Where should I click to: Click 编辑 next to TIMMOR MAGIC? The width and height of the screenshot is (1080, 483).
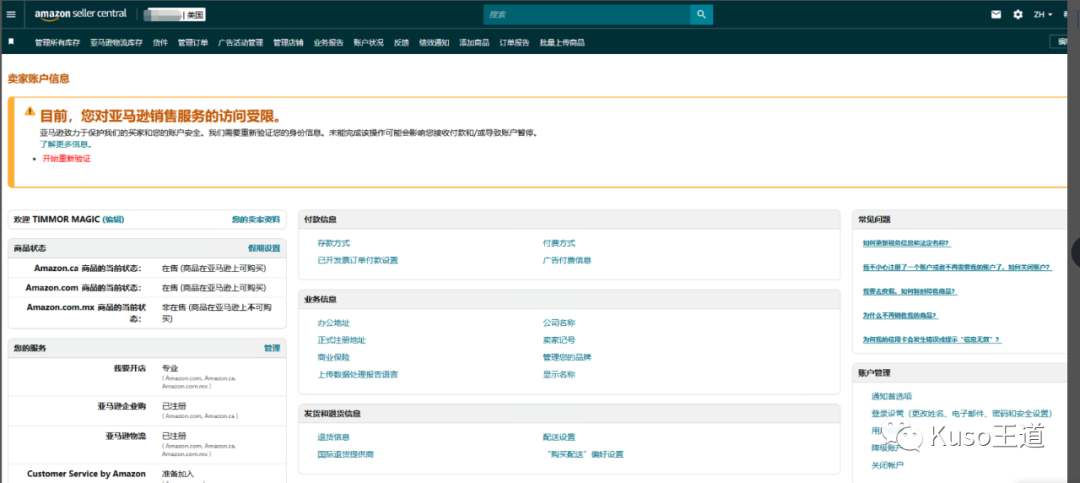pos(114,220)
